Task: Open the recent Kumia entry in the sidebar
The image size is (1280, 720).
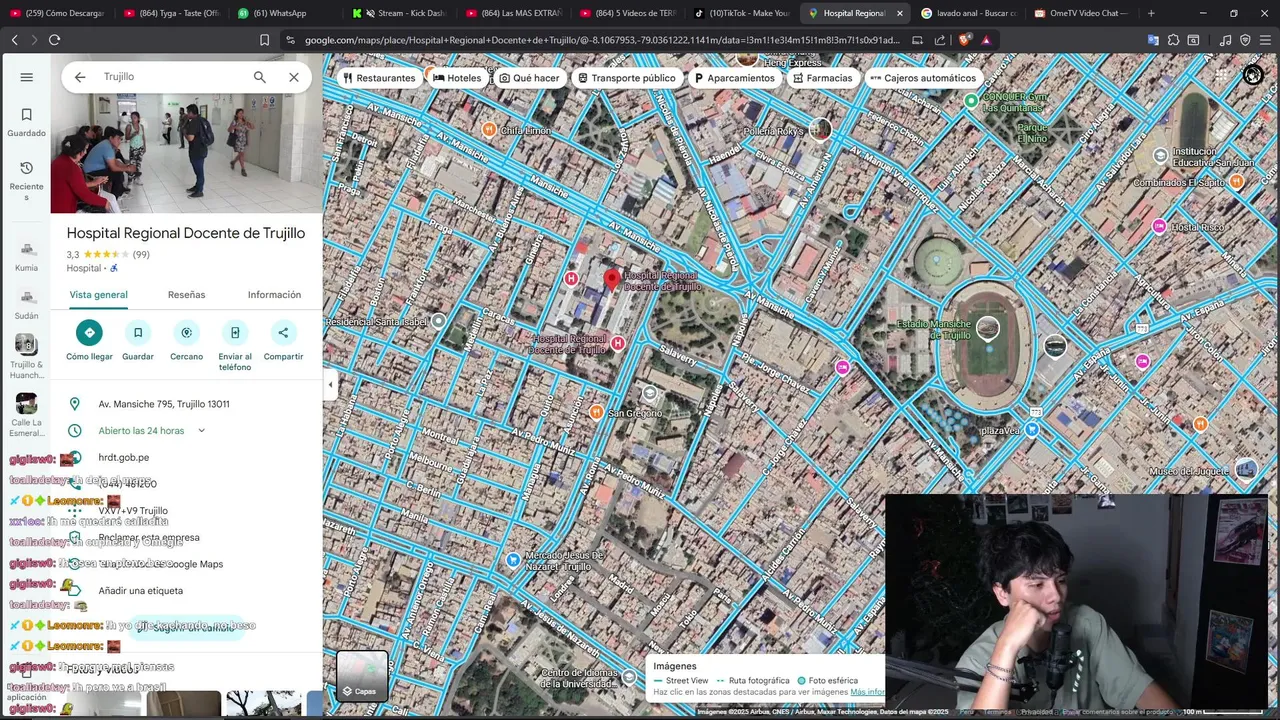Action: 26,256
